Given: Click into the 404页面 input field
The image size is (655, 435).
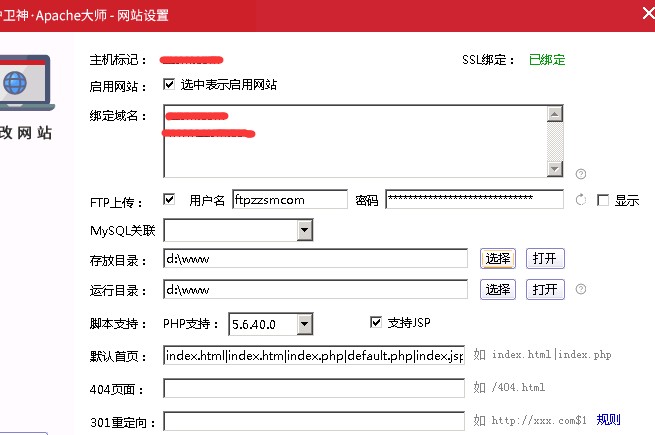Looking at the screenshot, I should tap(315, 388).
